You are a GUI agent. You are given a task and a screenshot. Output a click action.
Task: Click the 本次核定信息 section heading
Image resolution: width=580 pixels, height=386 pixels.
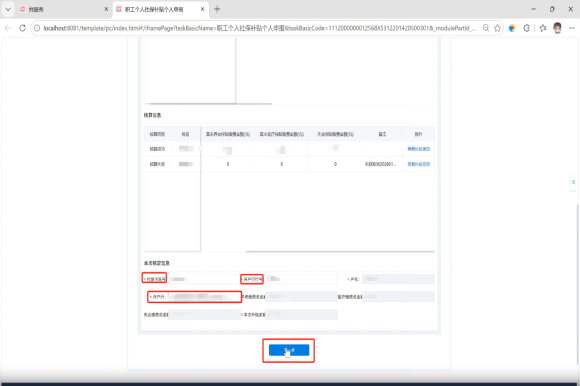coord(157,263)
